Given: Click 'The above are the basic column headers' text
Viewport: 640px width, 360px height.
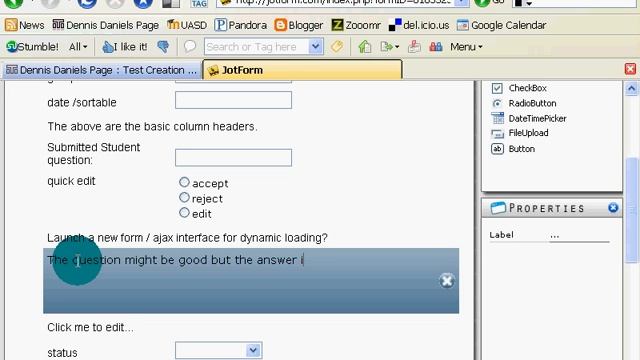Looking at the screenshot, I should pyautogui.click(x=152, y=127).
